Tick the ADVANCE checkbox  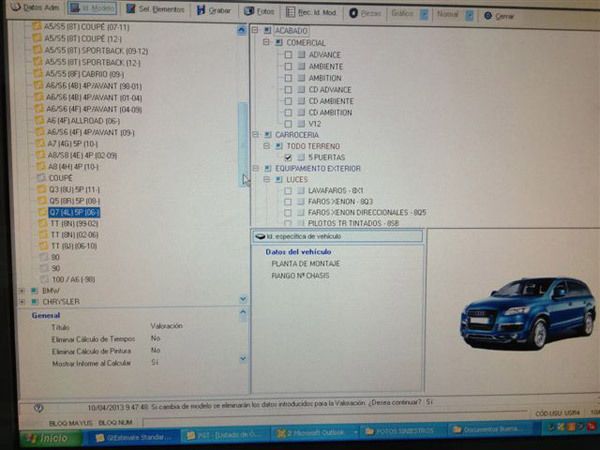[x=288, y=55]
